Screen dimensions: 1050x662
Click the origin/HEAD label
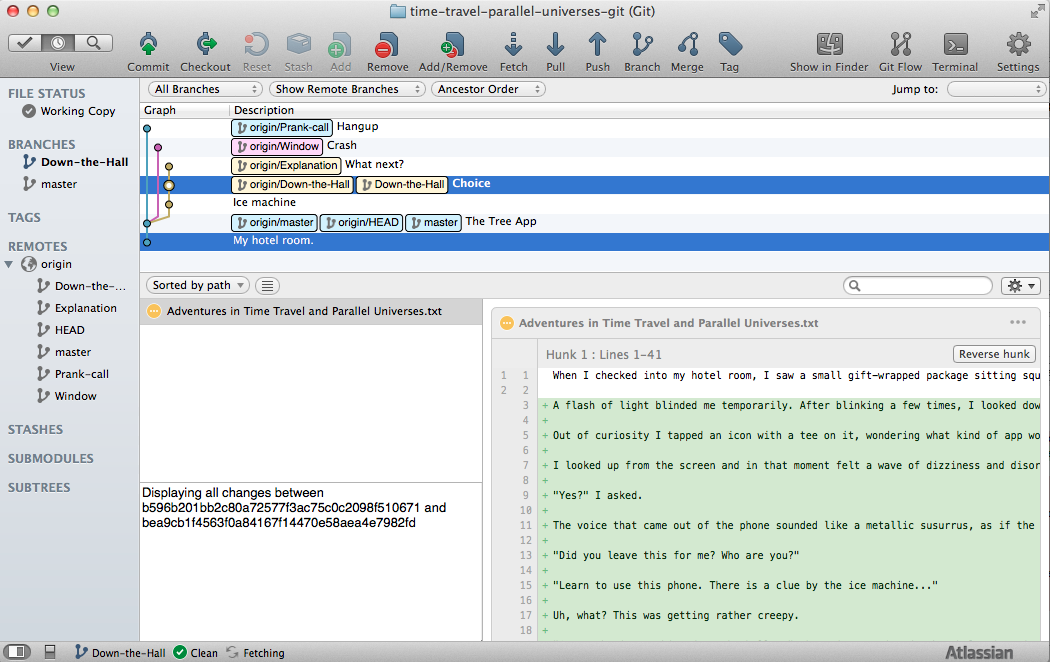click(362, 222)
